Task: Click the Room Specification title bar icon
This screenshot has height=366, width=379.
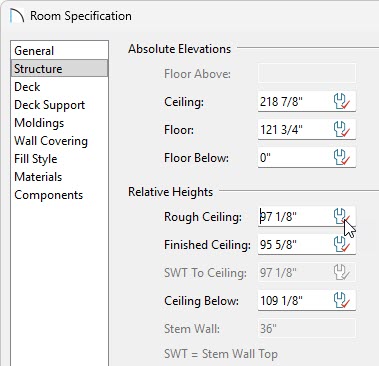Action: coord(17,16)
